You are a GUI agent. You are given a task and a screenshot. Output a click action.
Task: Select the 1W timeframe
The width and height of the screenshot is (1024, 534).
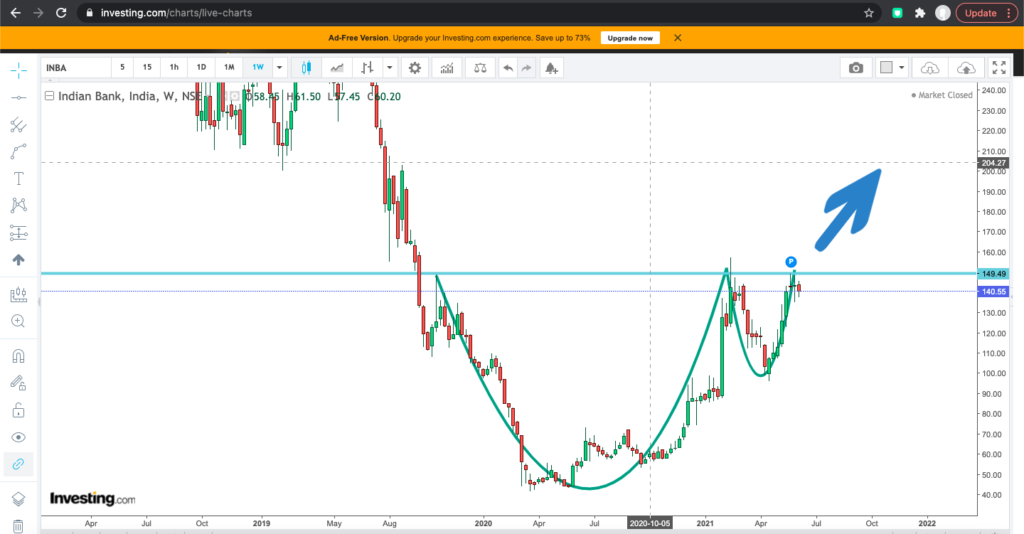(258, 67)
